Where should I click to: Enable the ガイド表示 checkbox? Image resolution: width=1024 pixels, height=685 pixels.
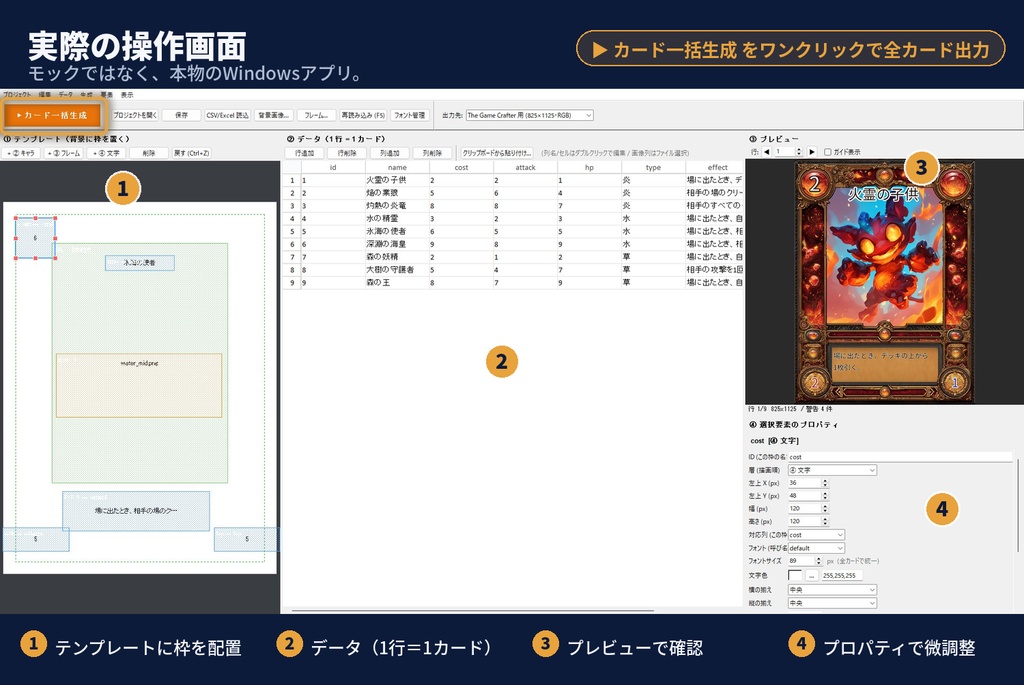(x=827, y=151)
